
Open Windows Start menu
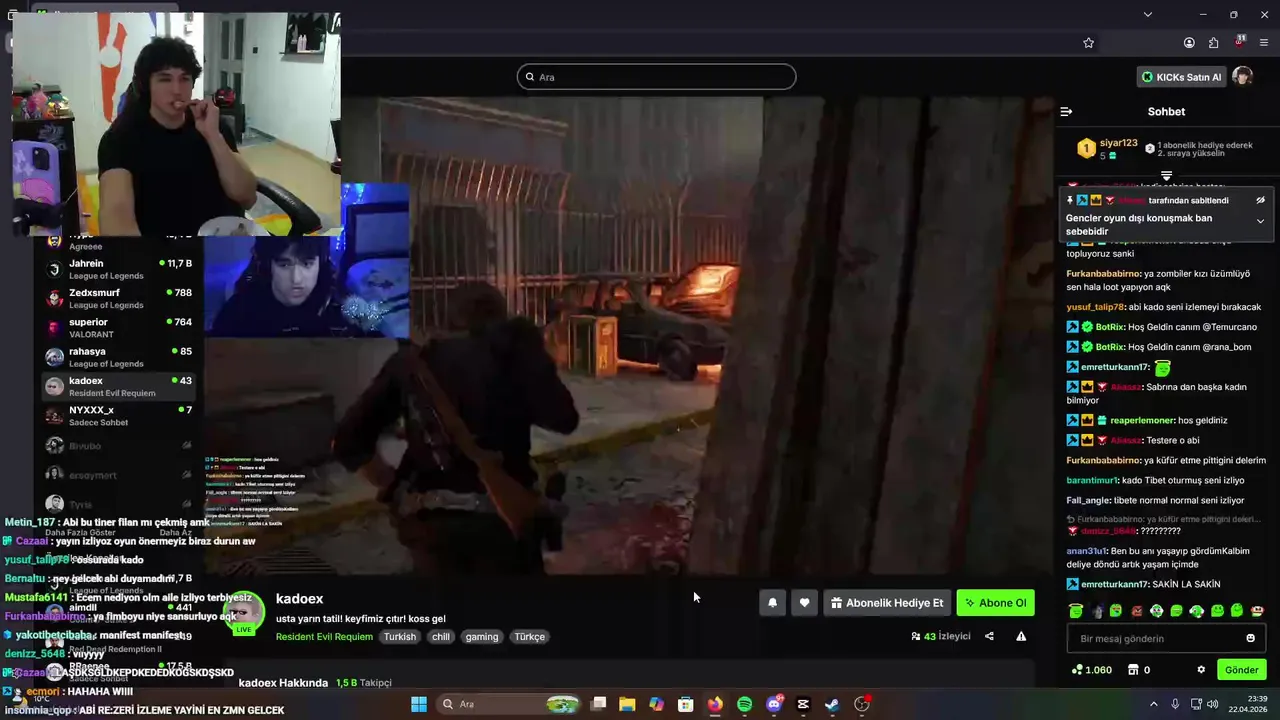coord(419,704)
